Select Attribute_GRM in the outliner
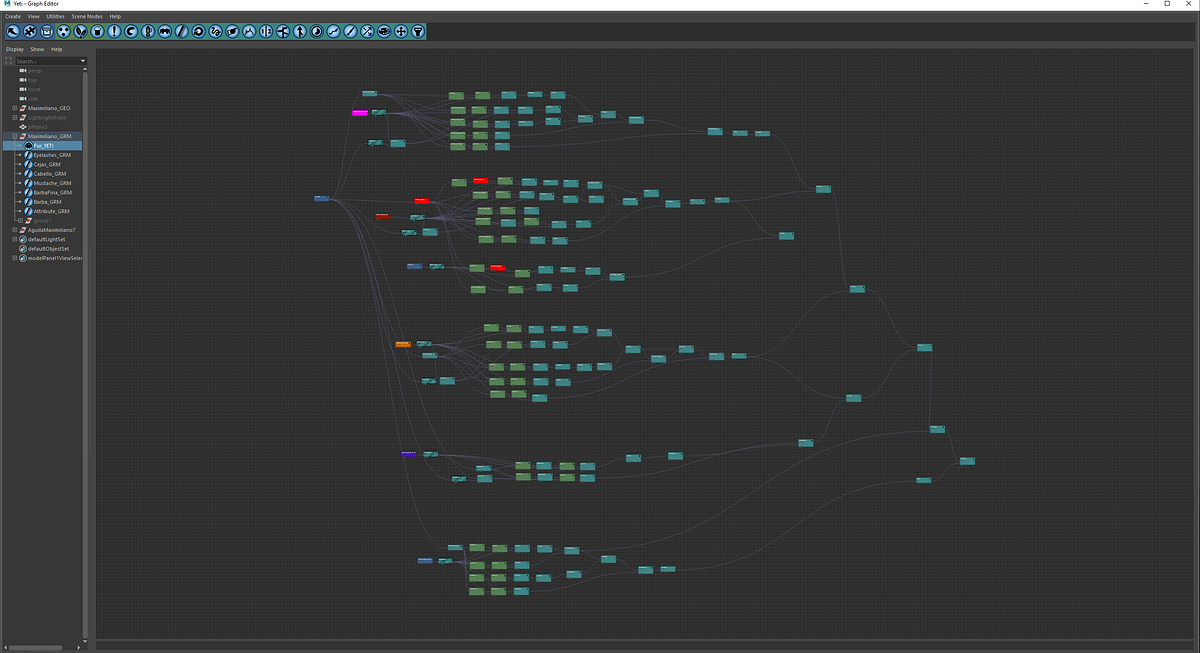Screen dimensions: 1200x653 [x=52, y=211]
